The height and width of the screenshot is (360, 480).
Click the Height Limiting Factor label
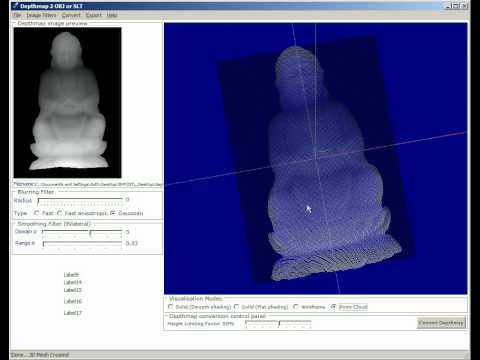(x=201, y=324)
